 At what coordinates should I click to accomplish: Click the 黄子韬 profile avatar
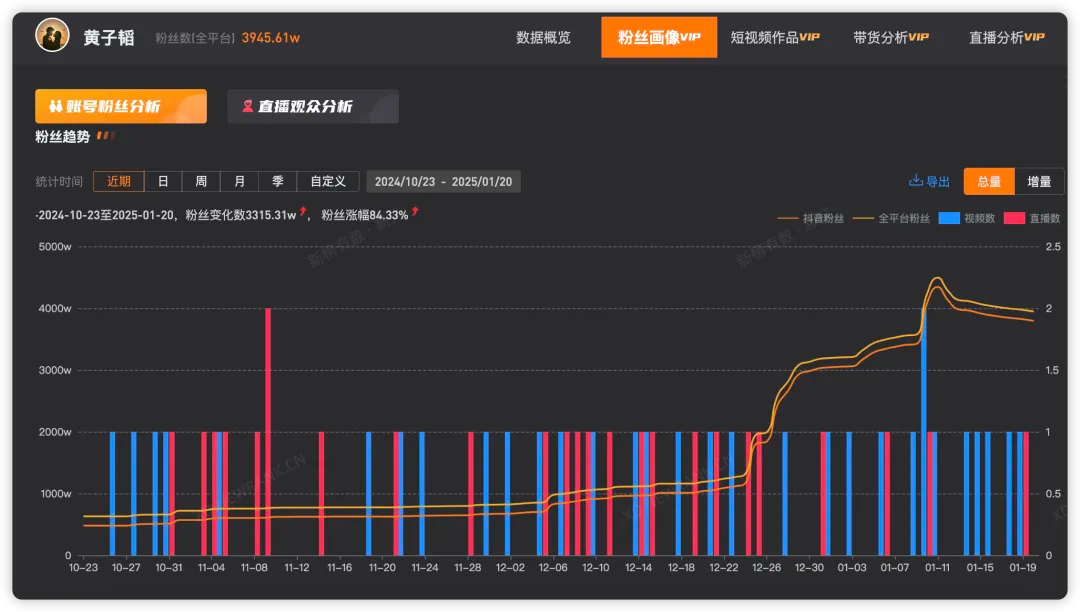coord(52,36)
